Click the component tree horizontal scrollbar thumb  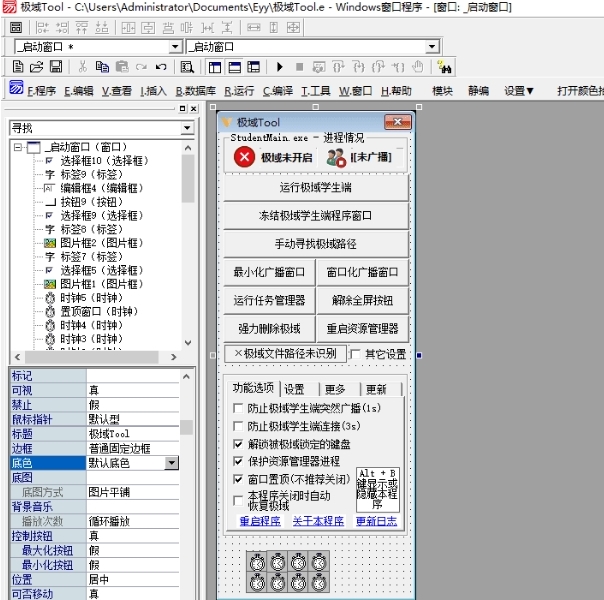tap(91, 357)
